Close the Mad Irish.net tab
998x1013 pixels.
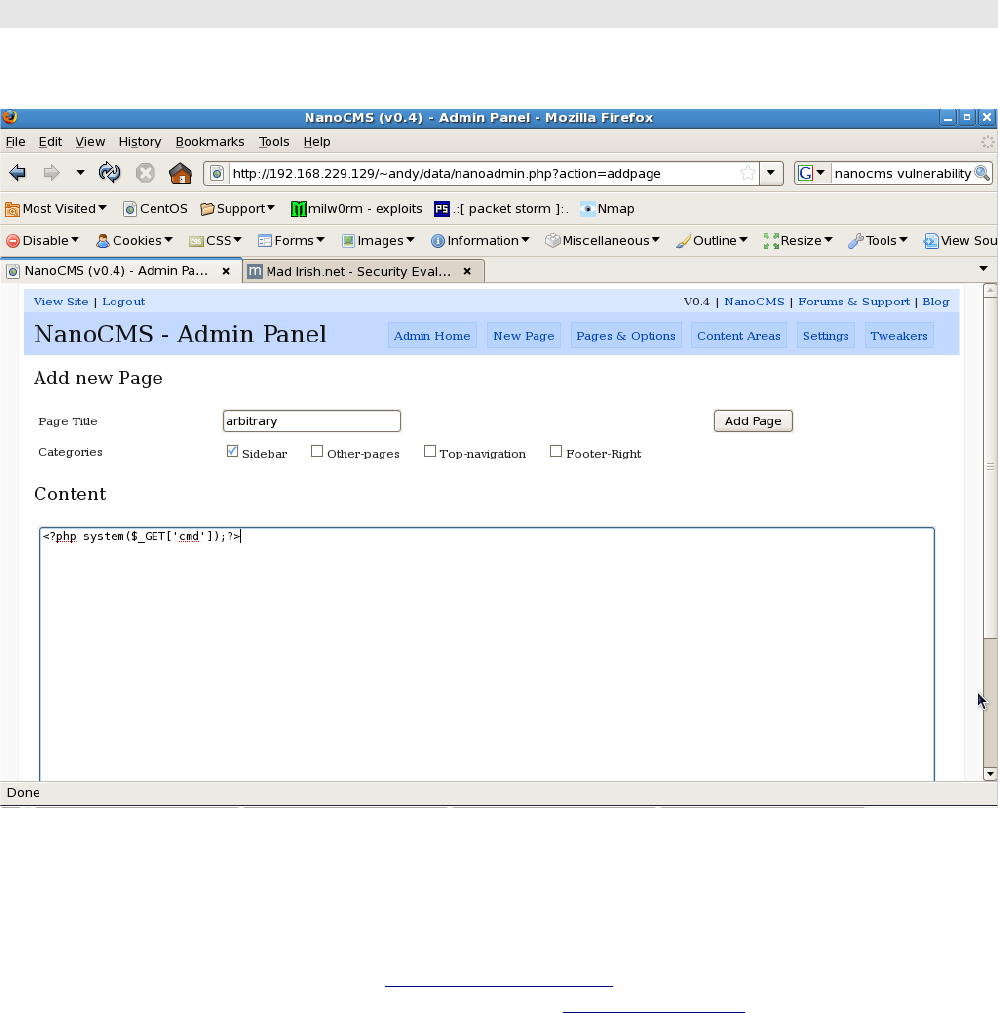(x=467, y=271)
